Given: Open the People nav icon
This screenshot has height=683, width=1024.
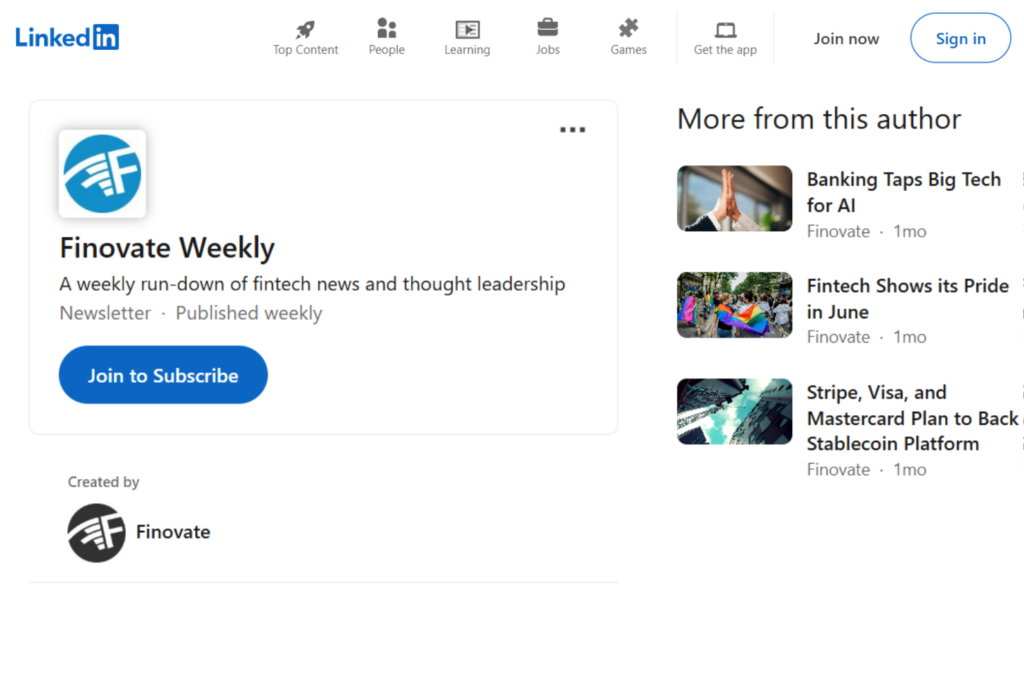Looking at the screenshot, I should 387,28.
